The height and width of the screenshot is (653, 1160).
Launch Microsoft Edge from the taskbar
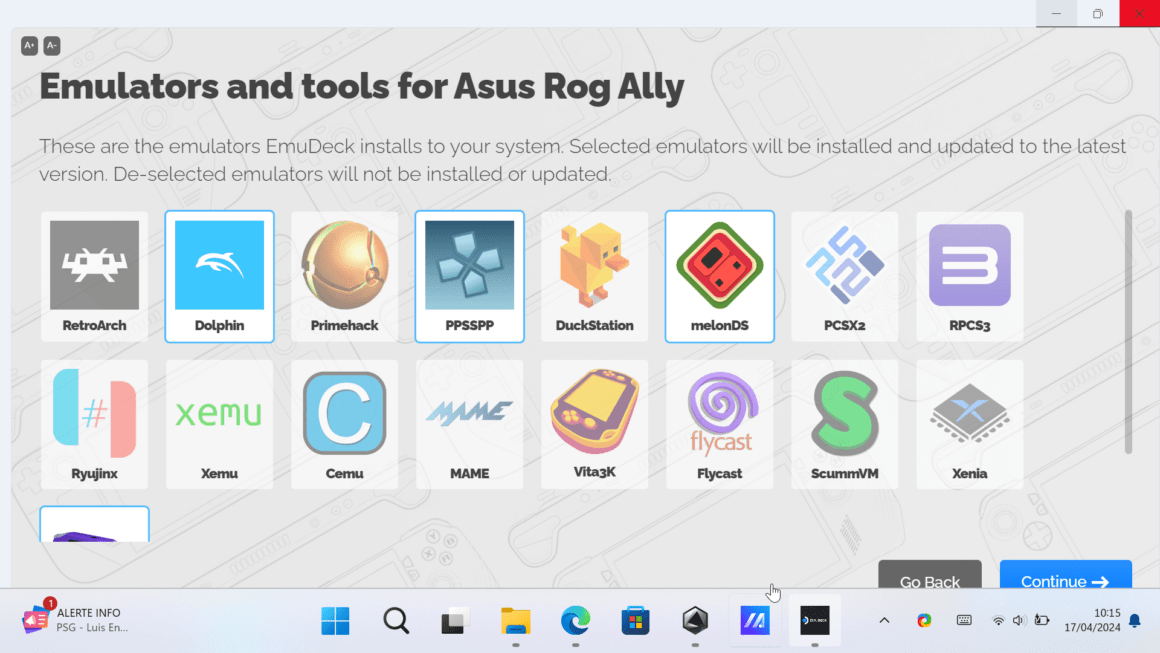(x=576, y=620)
